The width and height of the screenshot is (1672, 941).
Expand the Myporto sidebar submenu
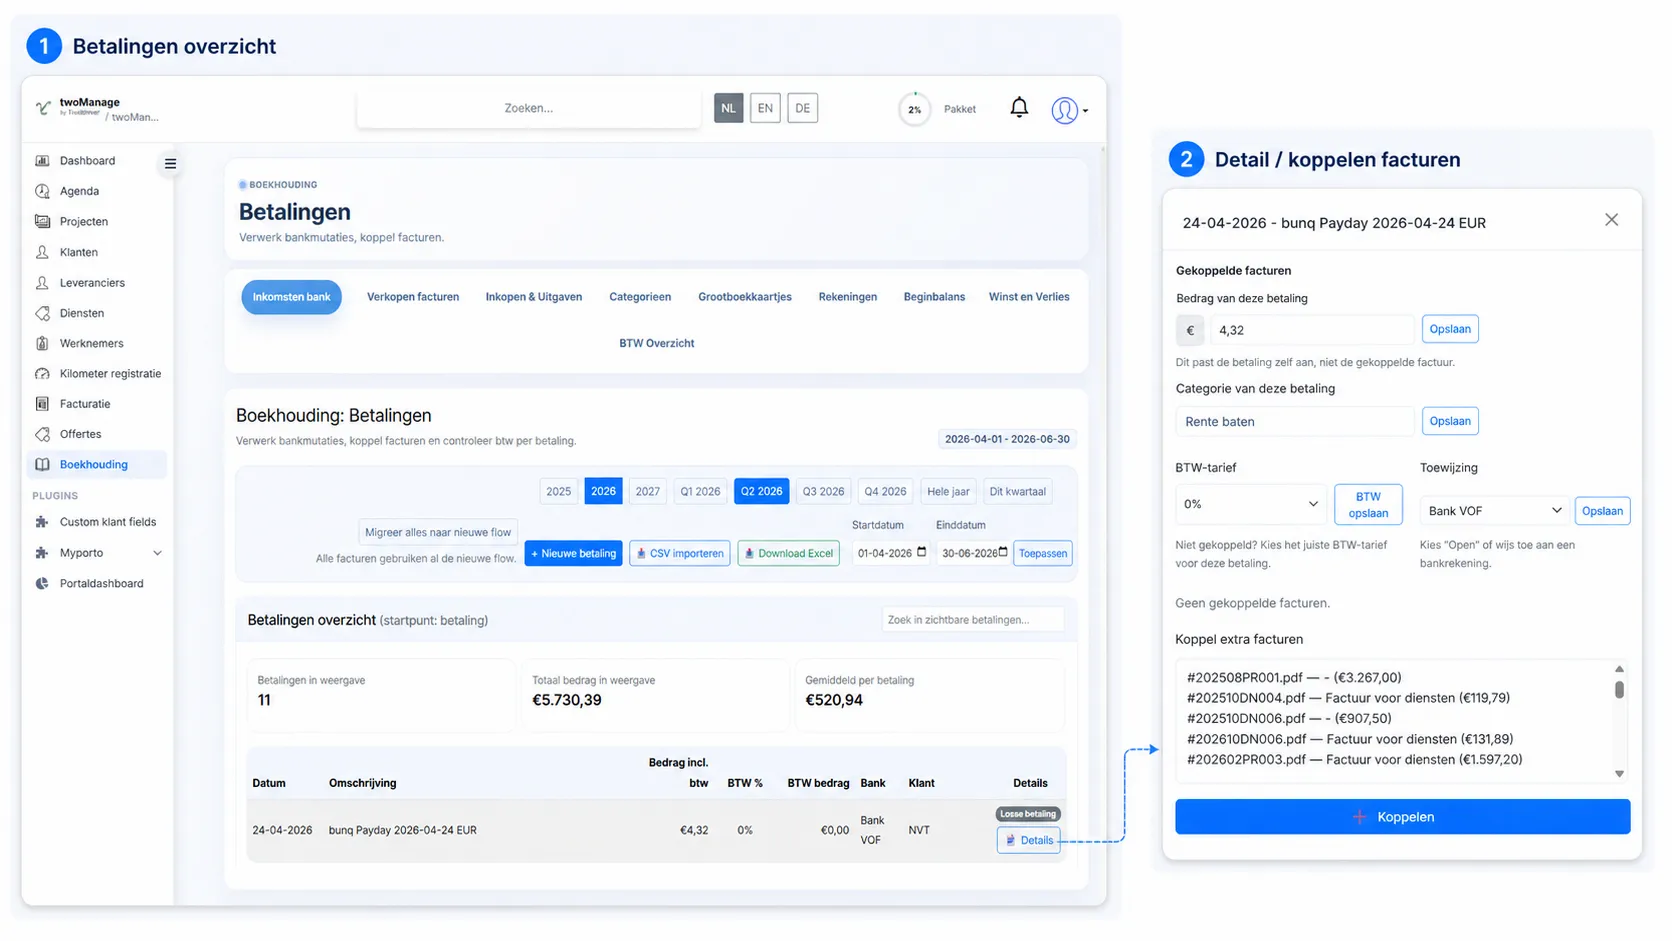click(157, 553)
